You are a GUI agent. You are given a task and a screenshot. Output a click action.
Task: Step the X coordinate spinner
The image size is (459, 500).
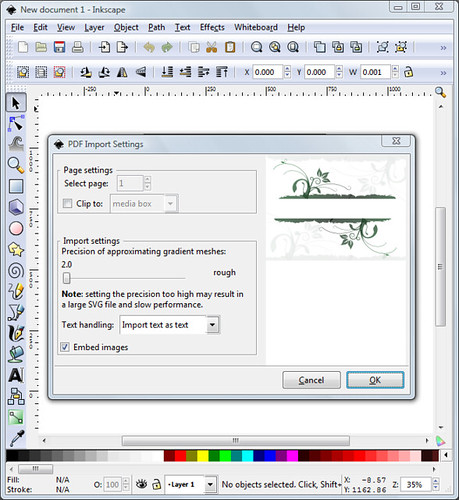pyautogui.click(x=287, y=72)
